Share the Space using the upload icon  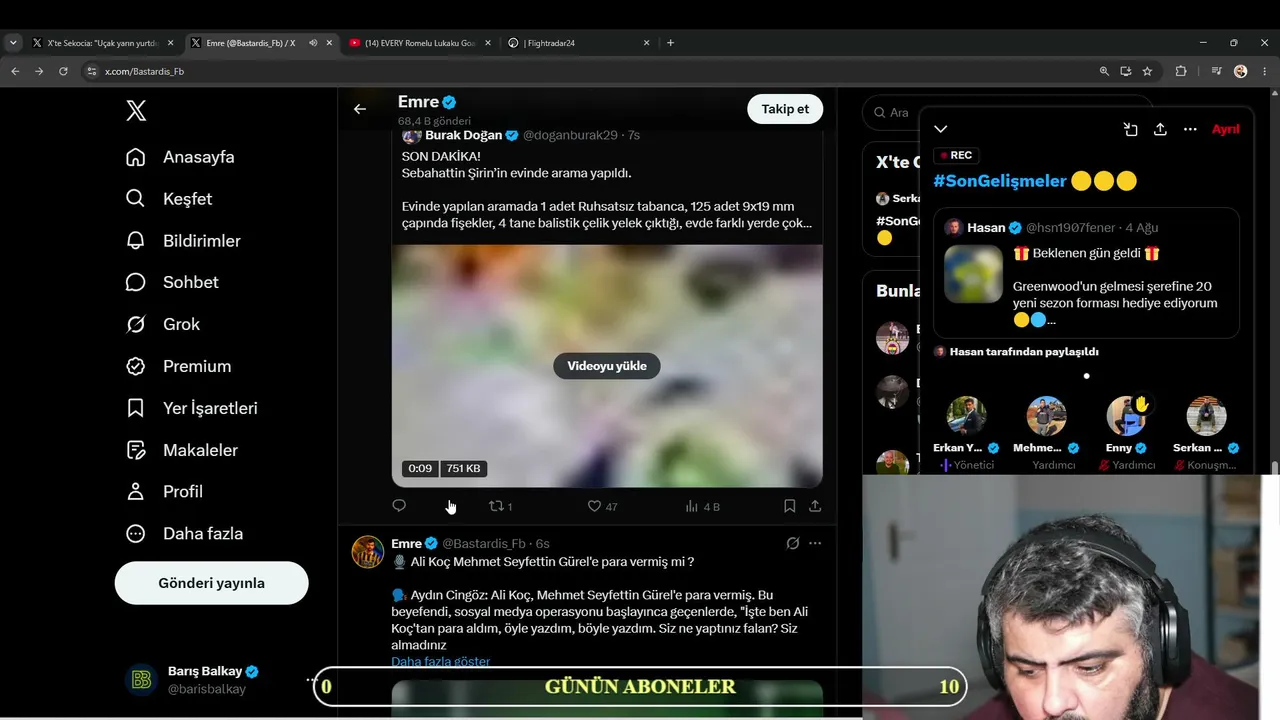(x=1160, y=129)
